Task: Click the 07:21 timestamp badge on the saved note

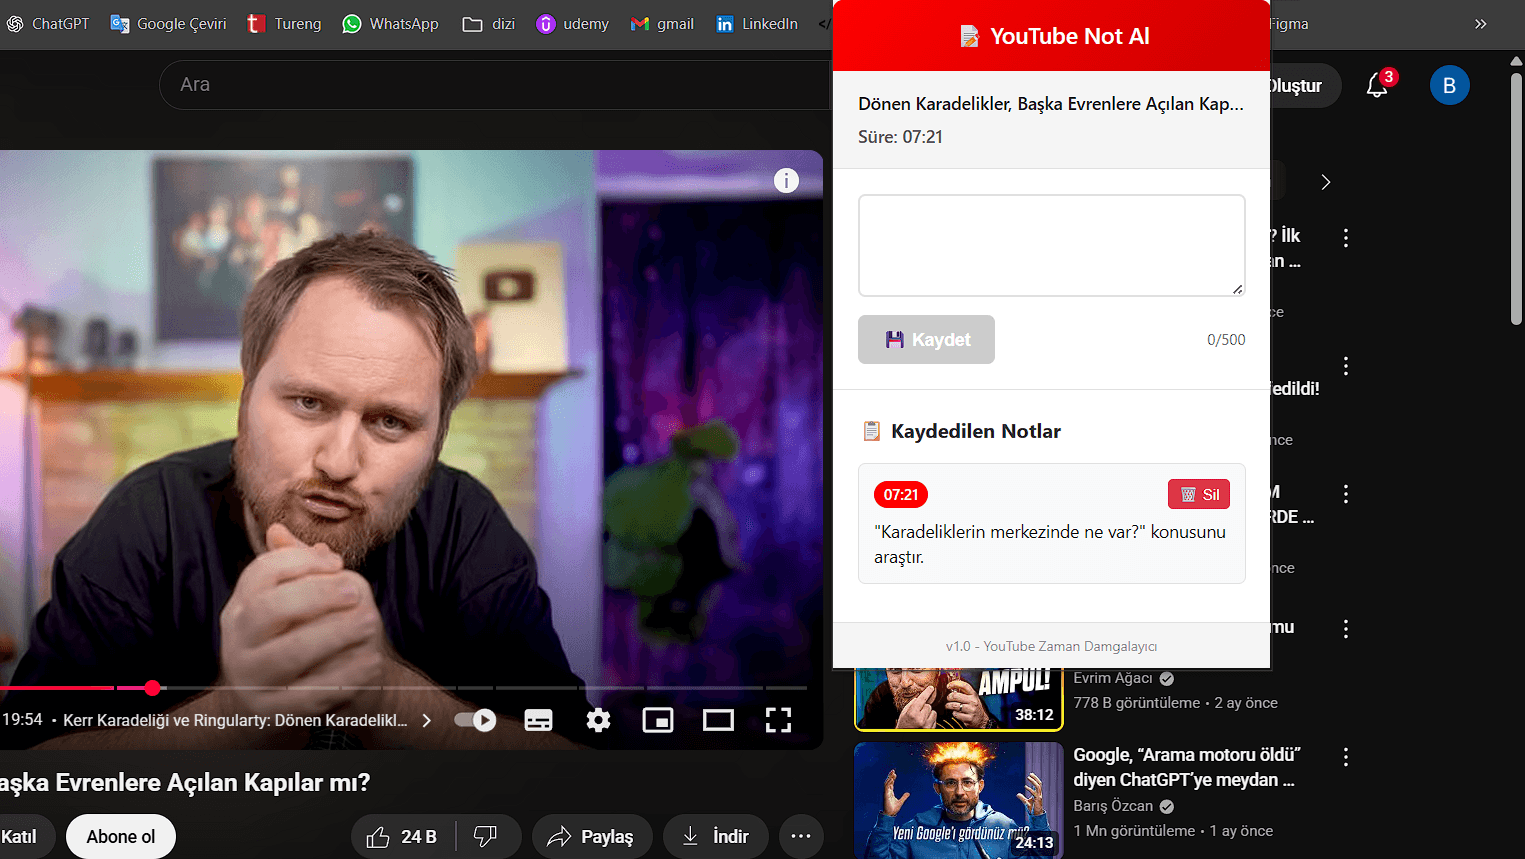Action: (x=901, y=495)
